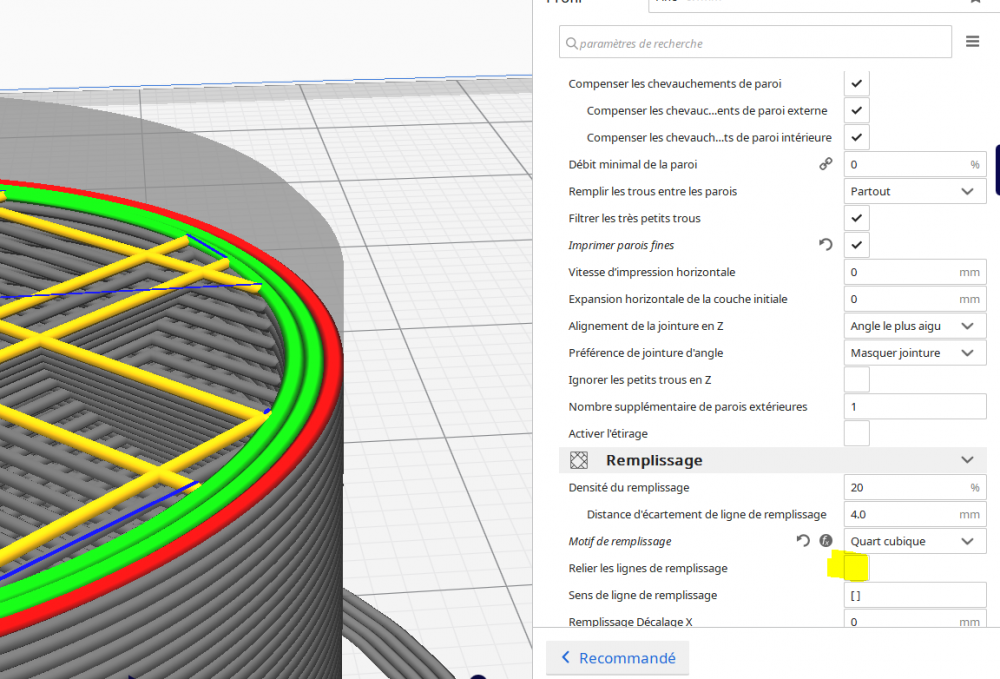Click the Remplissage section infill icon
The width and height of the screenshot is (1000, 679).
click(x=578, y=460)
